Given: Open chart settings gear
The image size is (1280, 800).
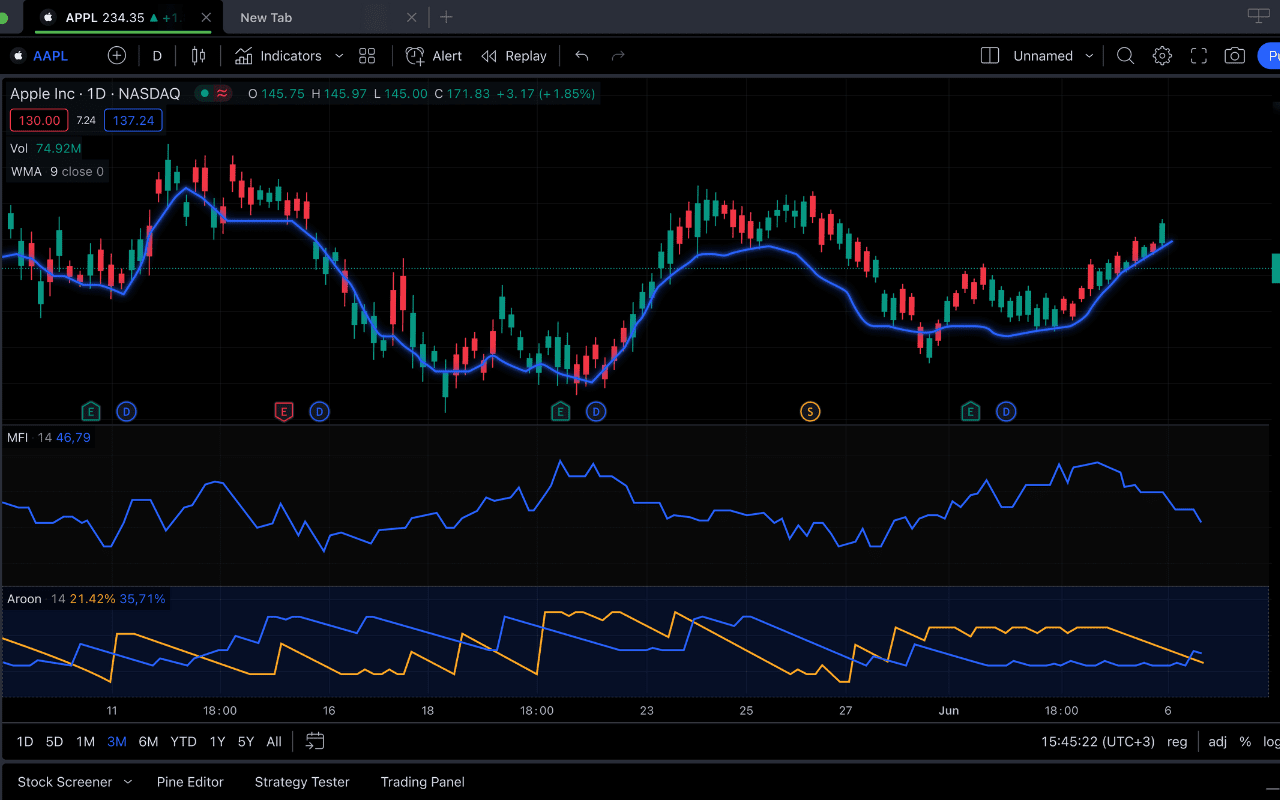Looking at the screenshot, I should [1162, 56].
